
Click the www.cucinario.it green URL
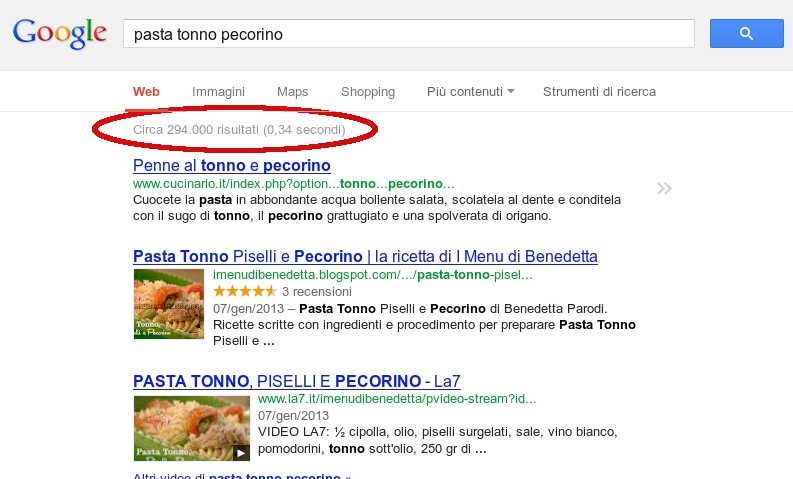tap(293, 184)
